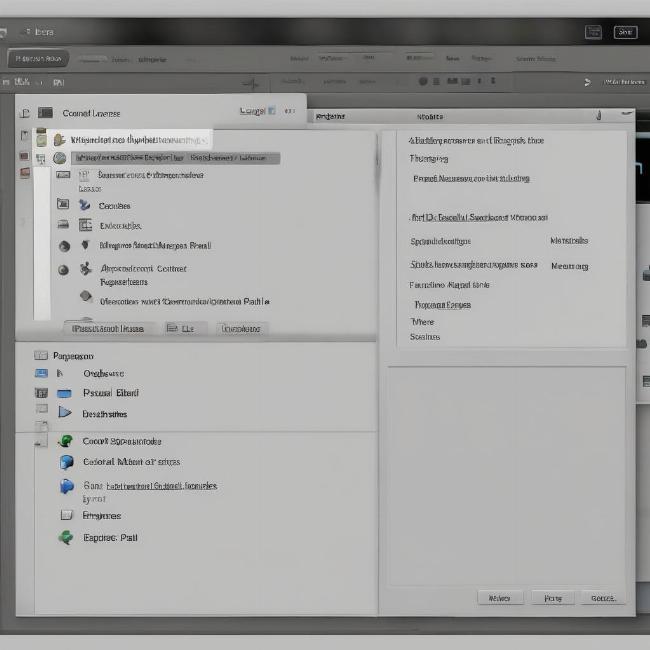Image resolution: width=650 pixels, height=650 pixels.
Task: Click the Stor button in the title bar
Action: click(625, 32)
